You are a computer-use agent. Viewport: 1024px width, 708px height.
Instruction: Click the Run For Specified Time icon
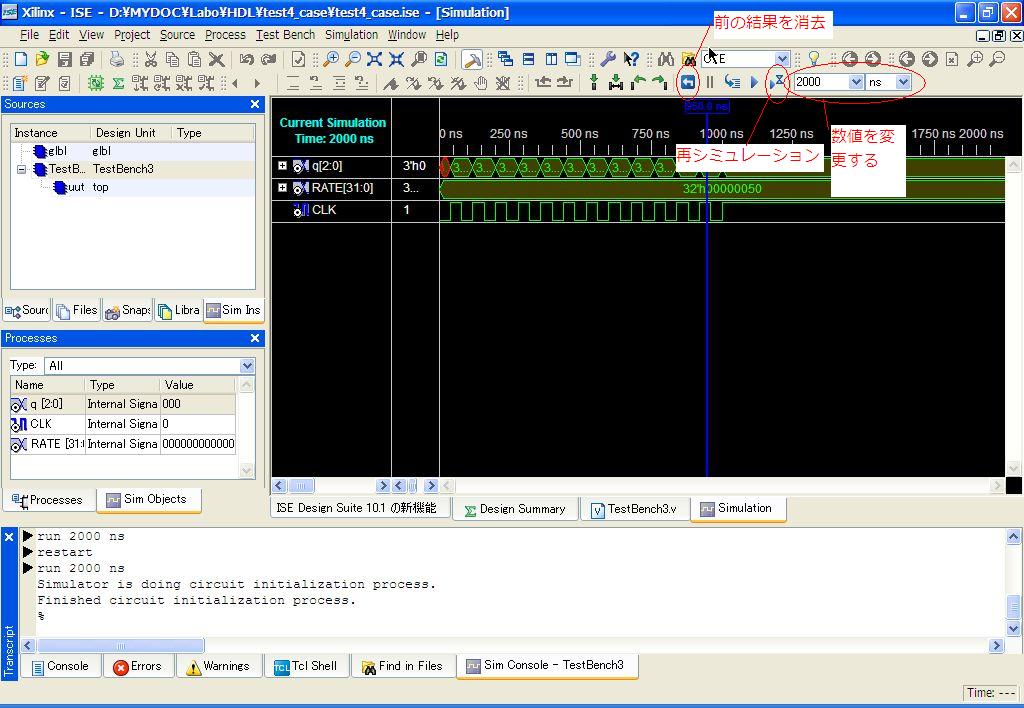(778, 82)
